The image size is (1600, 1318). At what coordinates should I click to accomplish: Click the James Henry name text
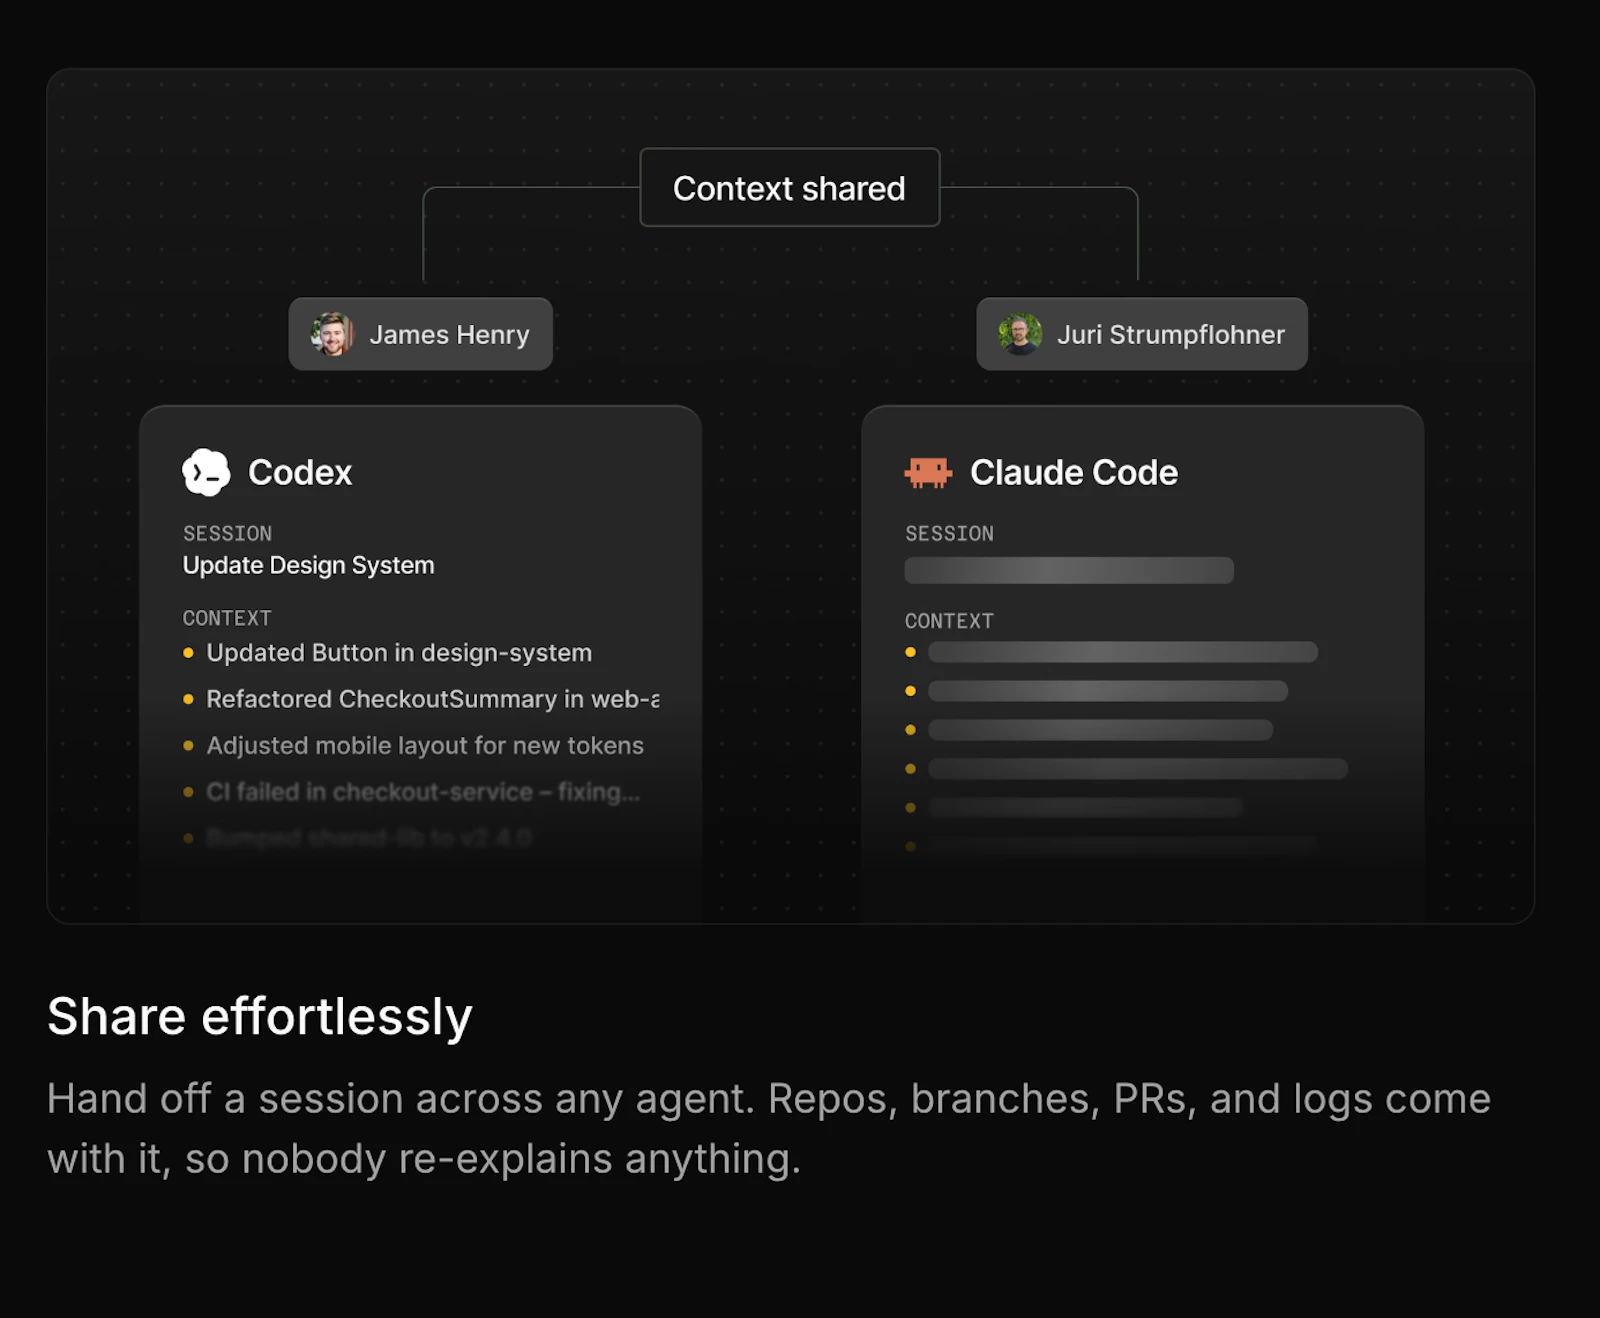pyautogui.click(x=449, y=335)
